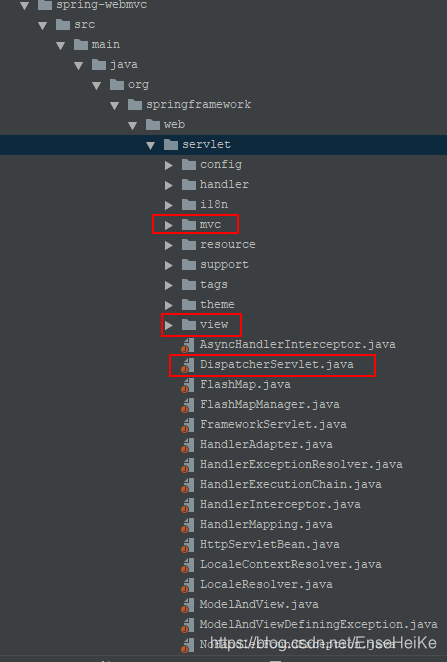Viewport: 447px width, 662px height.
Task: Click the handler folder icon
Action: [x=189, y=184]
